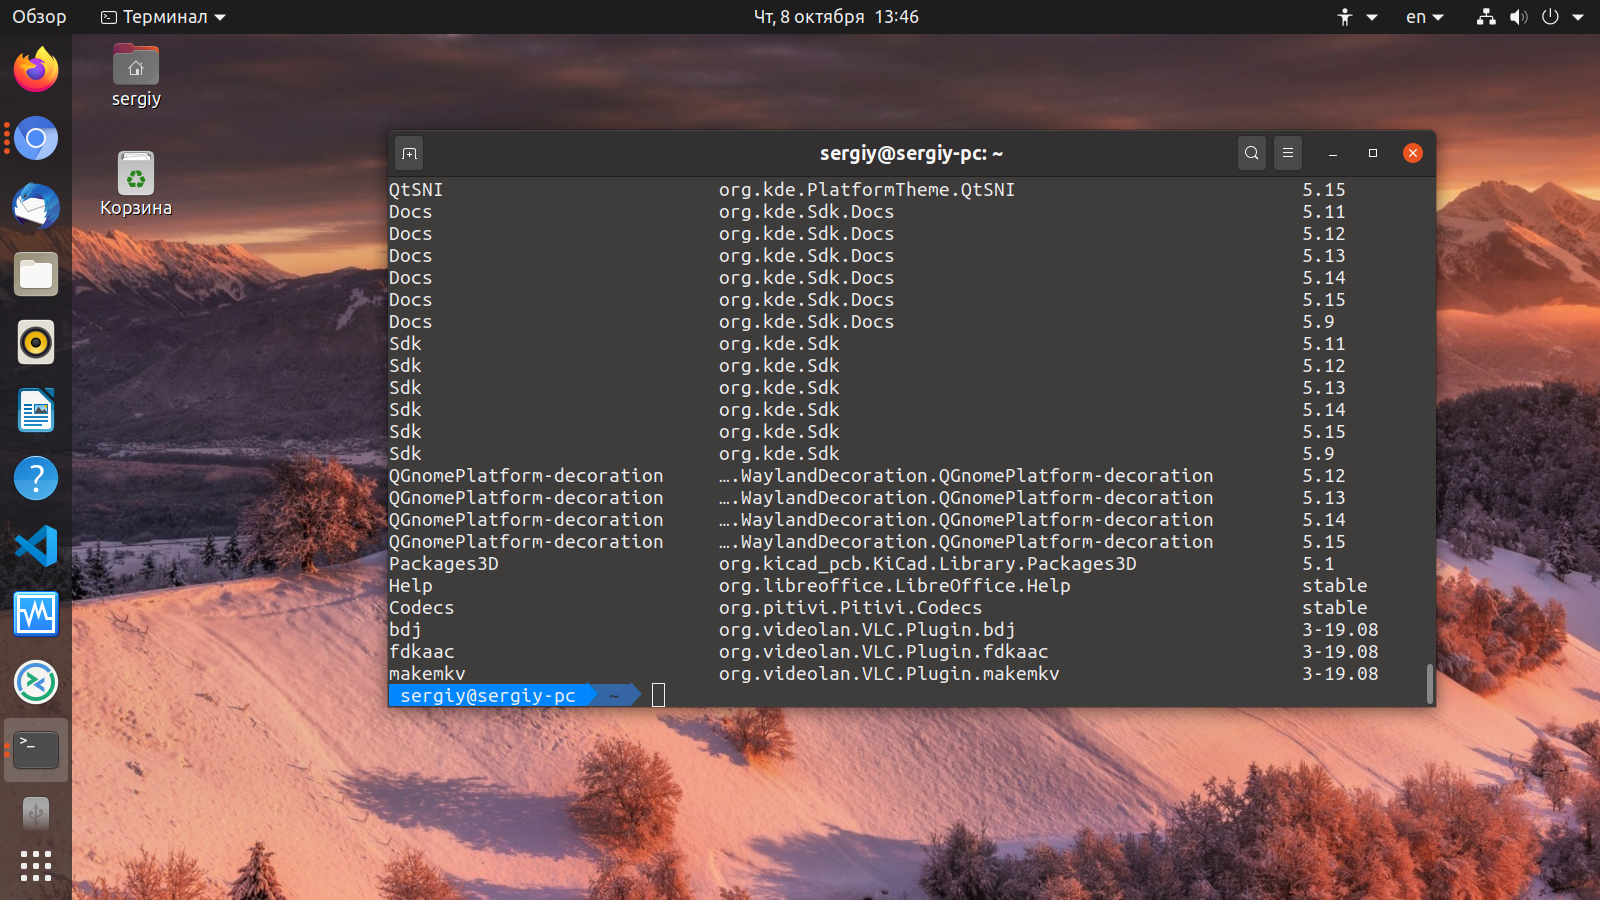Click sergiy@sergiy-pc prompt segment
The image size is (1600, 900).
click(x=488, y=695)
